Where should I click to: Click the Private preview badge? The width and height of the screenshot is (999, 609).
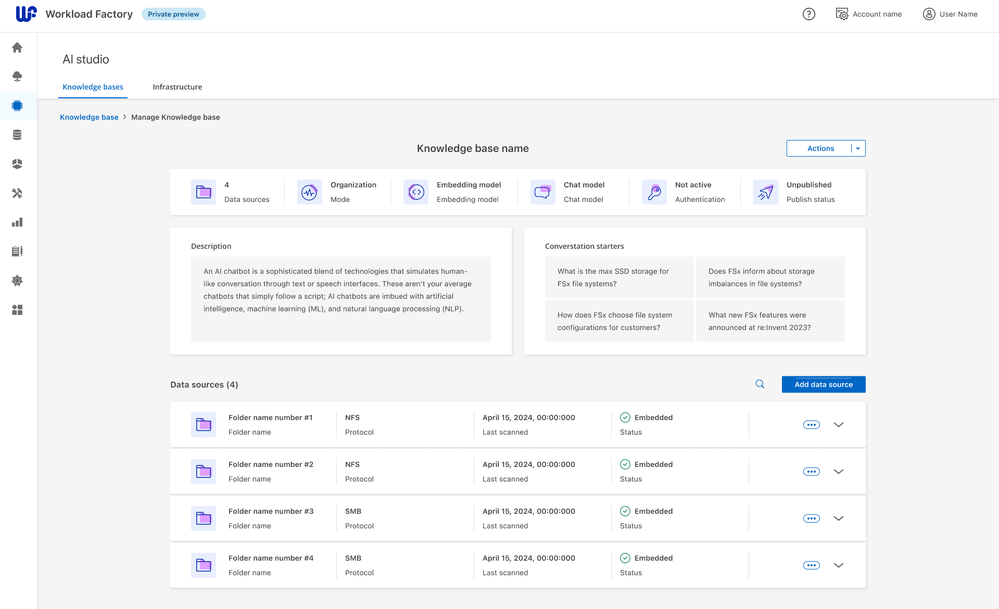pyautogui.click(x=173, y=14)
